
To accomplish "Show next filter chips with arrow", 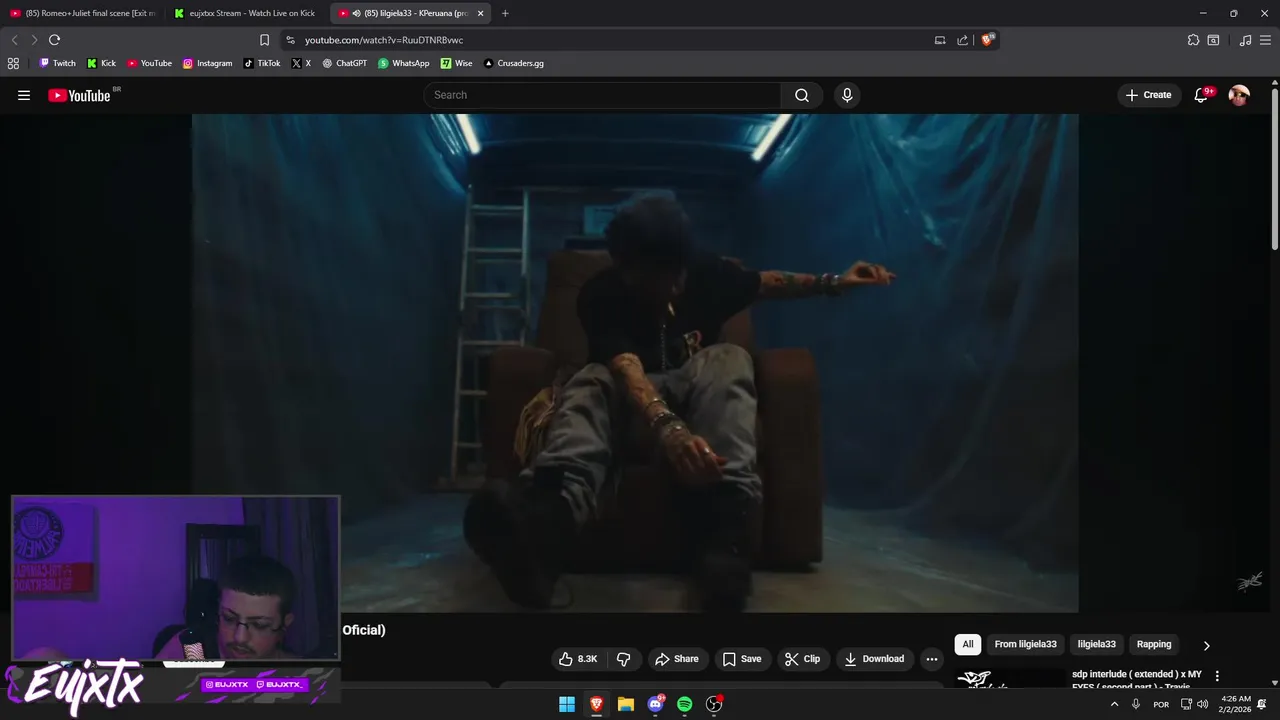I will point(1206,645).
